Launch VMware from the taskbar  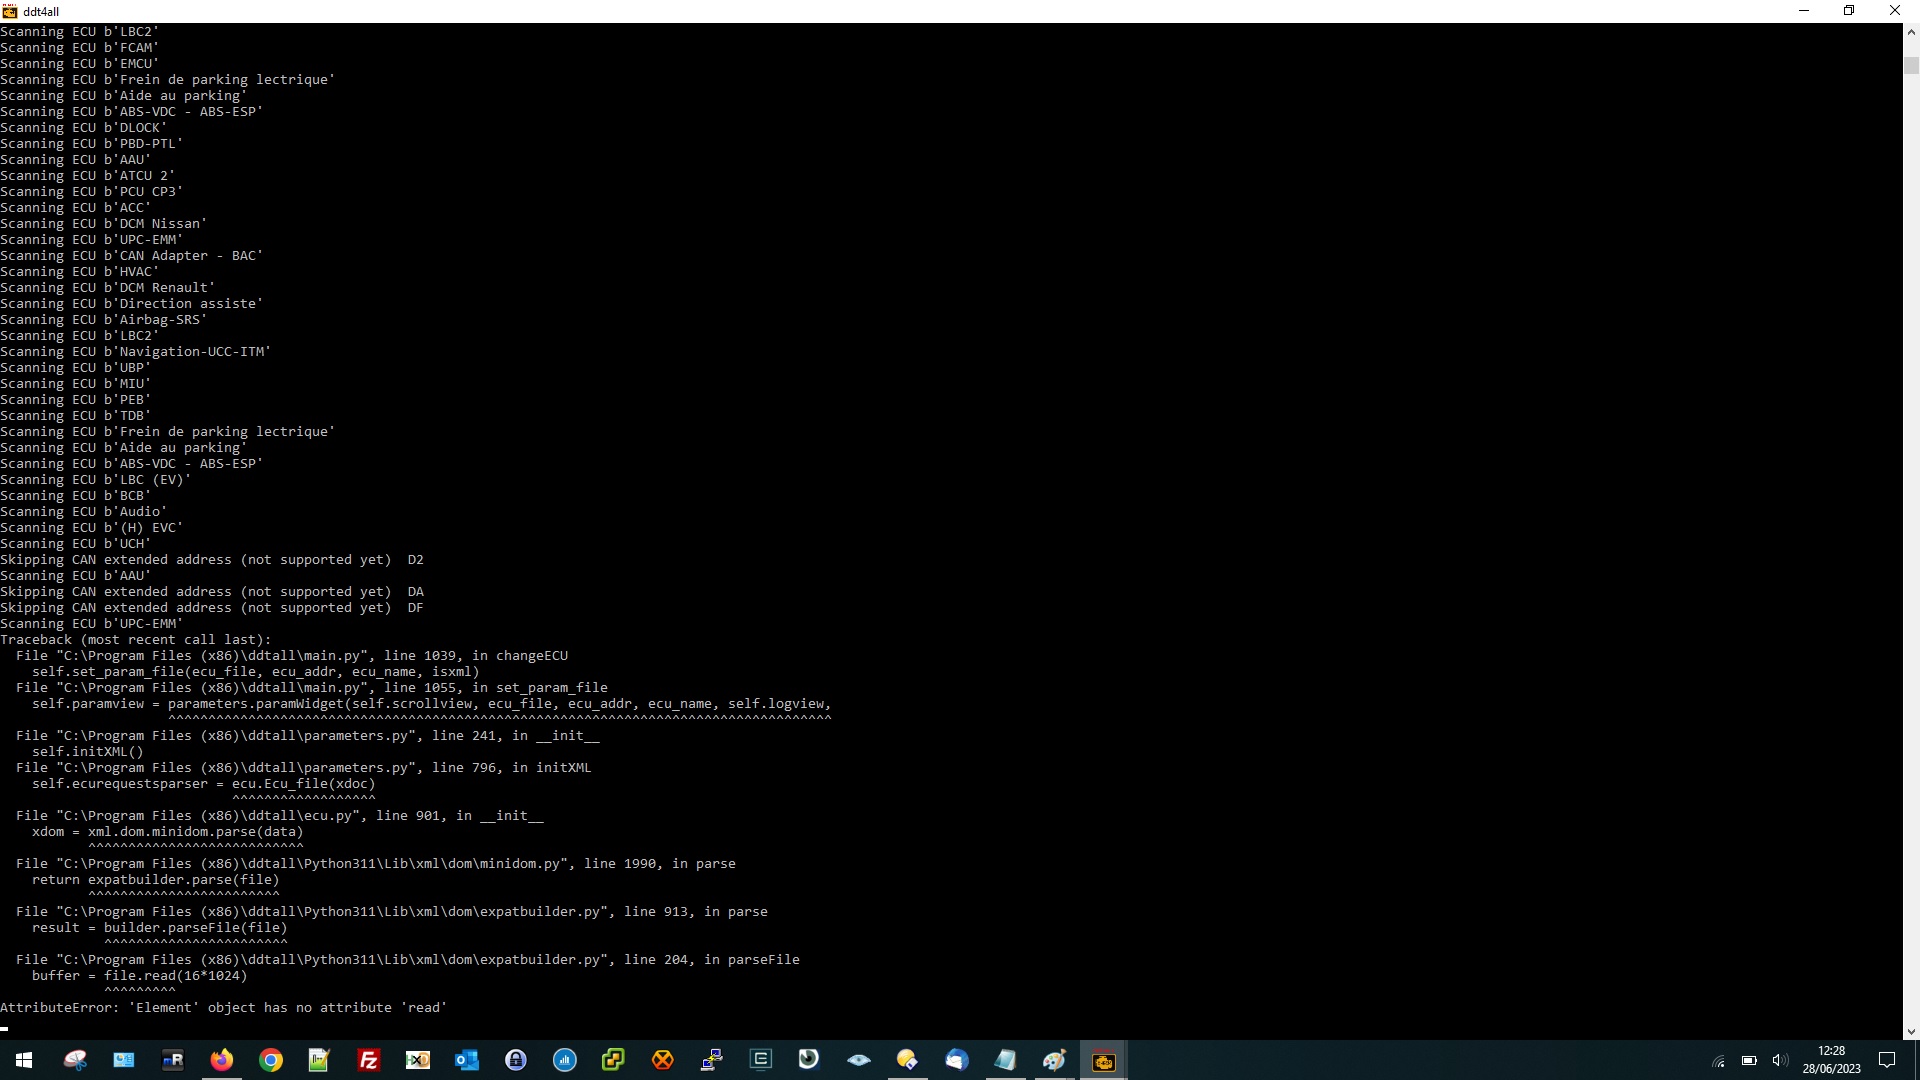[613, 1060]
